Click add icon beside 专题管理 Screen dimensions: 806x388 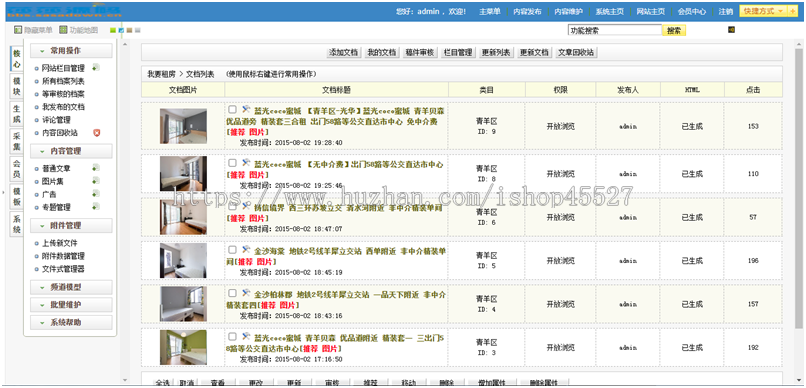pos(96,207)
